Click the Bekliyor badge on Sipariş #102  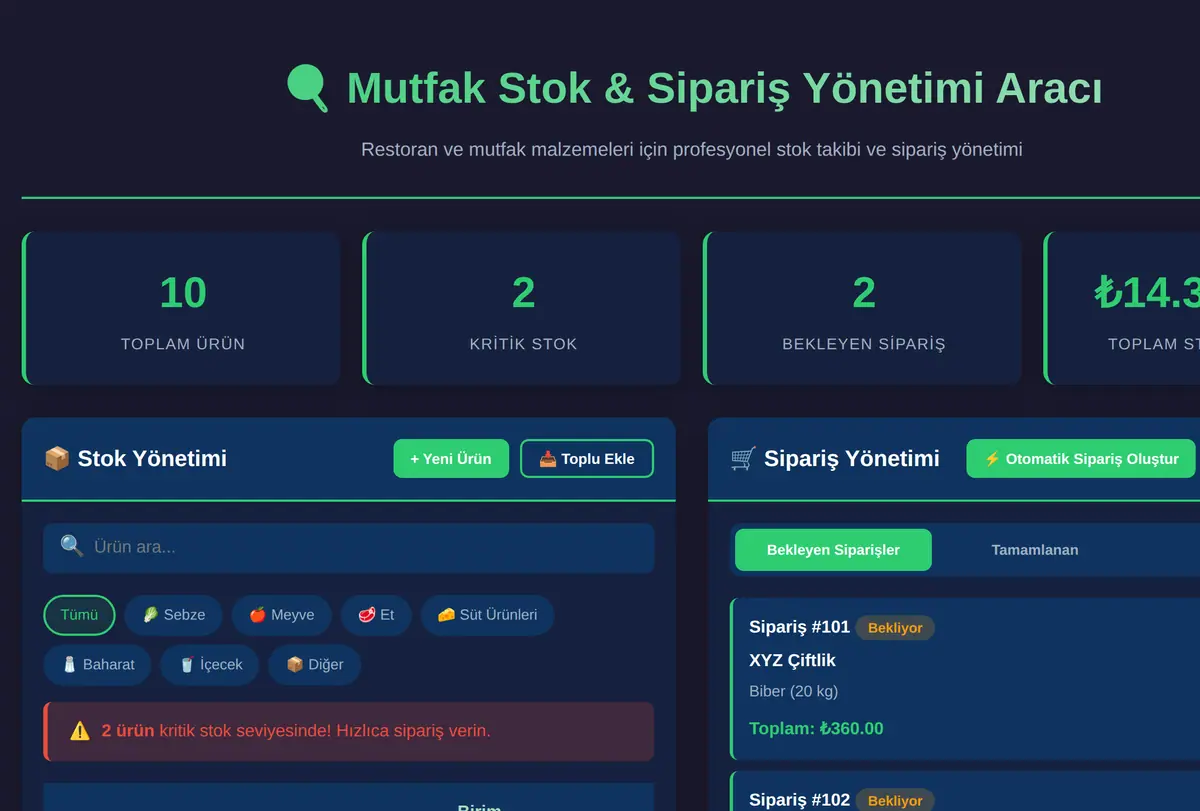click(895, 800)
